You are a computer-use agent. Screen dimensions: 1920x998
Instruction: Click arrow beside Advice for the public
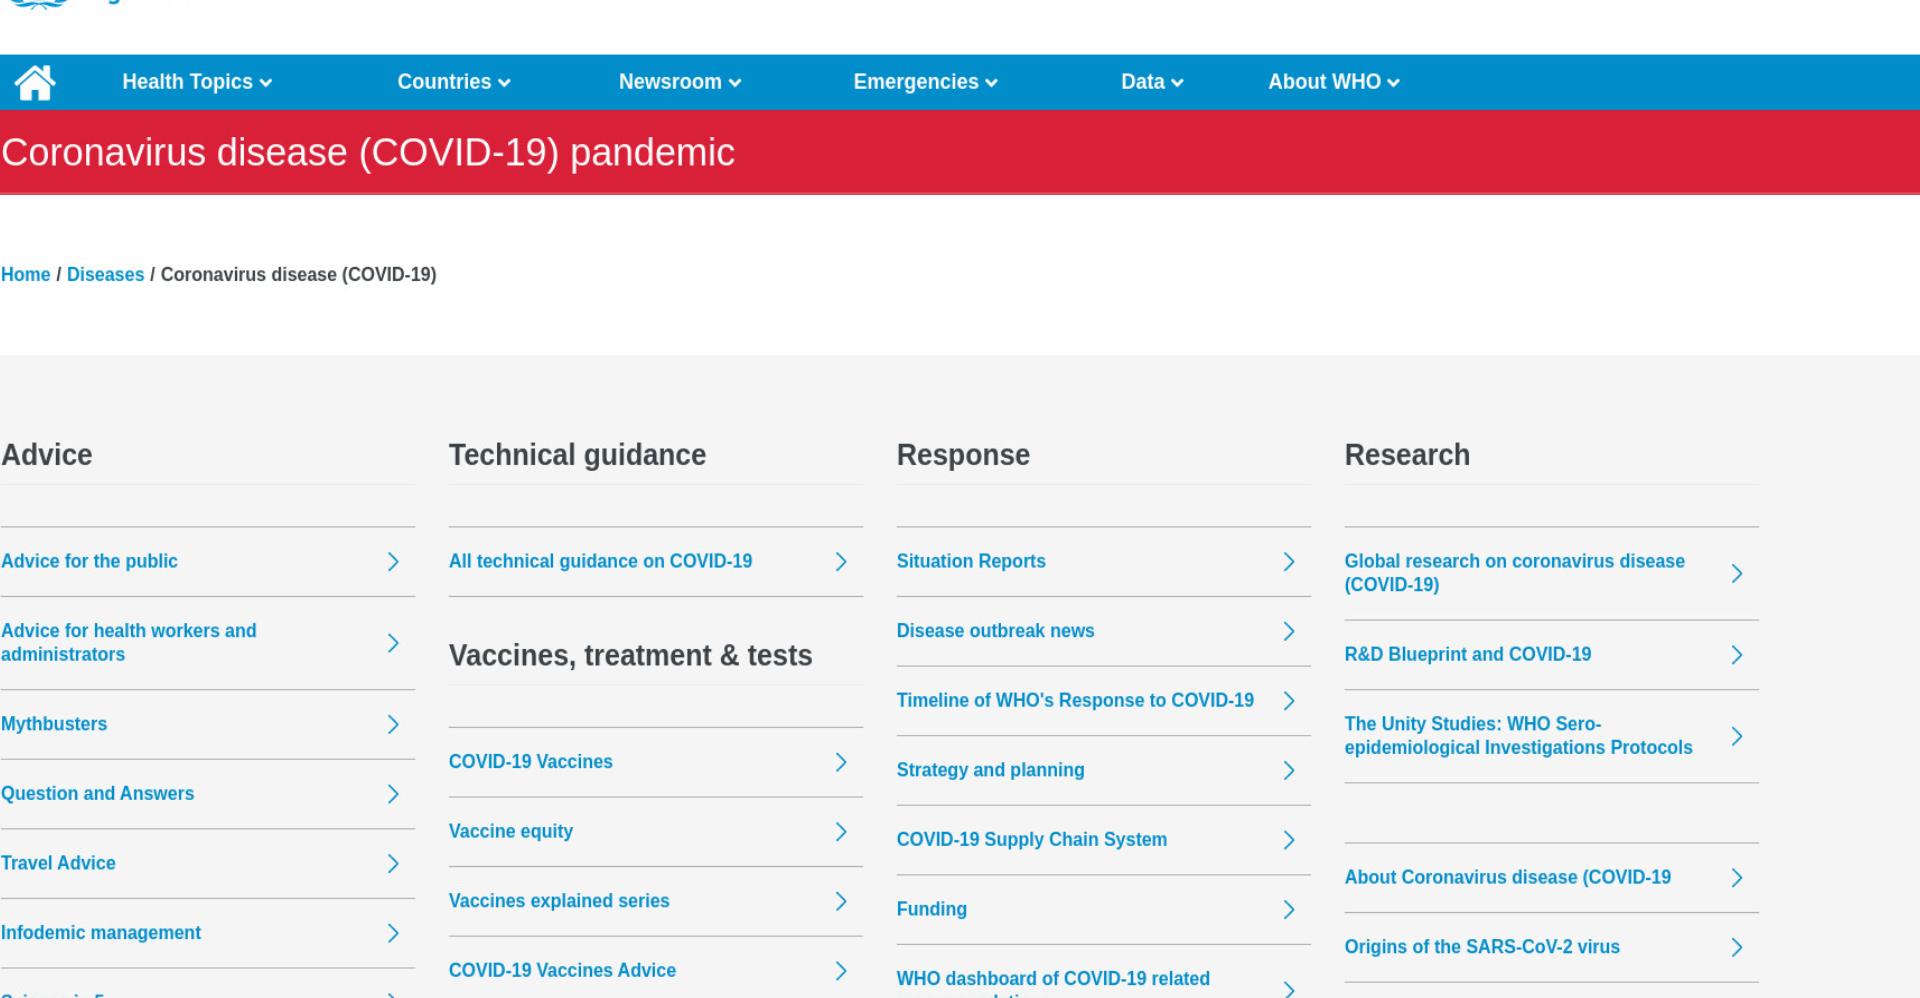pyautogui.click(x=393, y=562)
